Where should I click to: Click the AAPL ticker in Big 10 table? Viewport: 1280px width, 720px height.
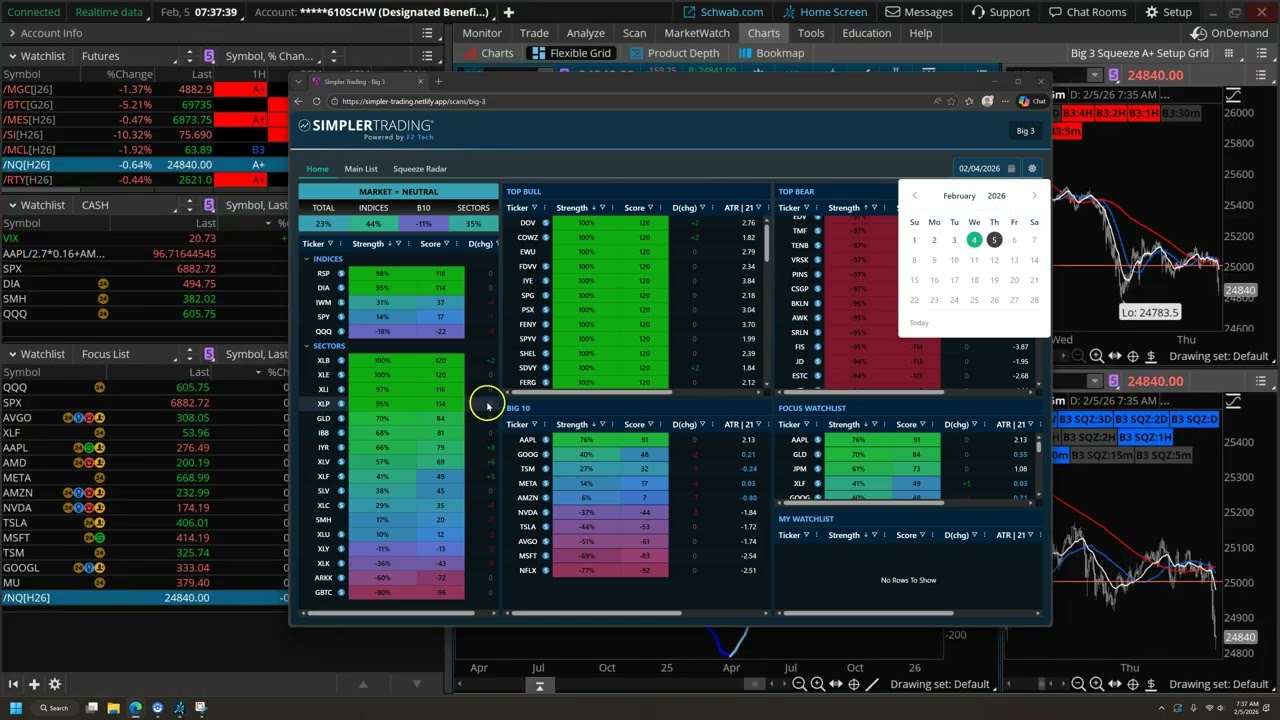coord(527,440)
